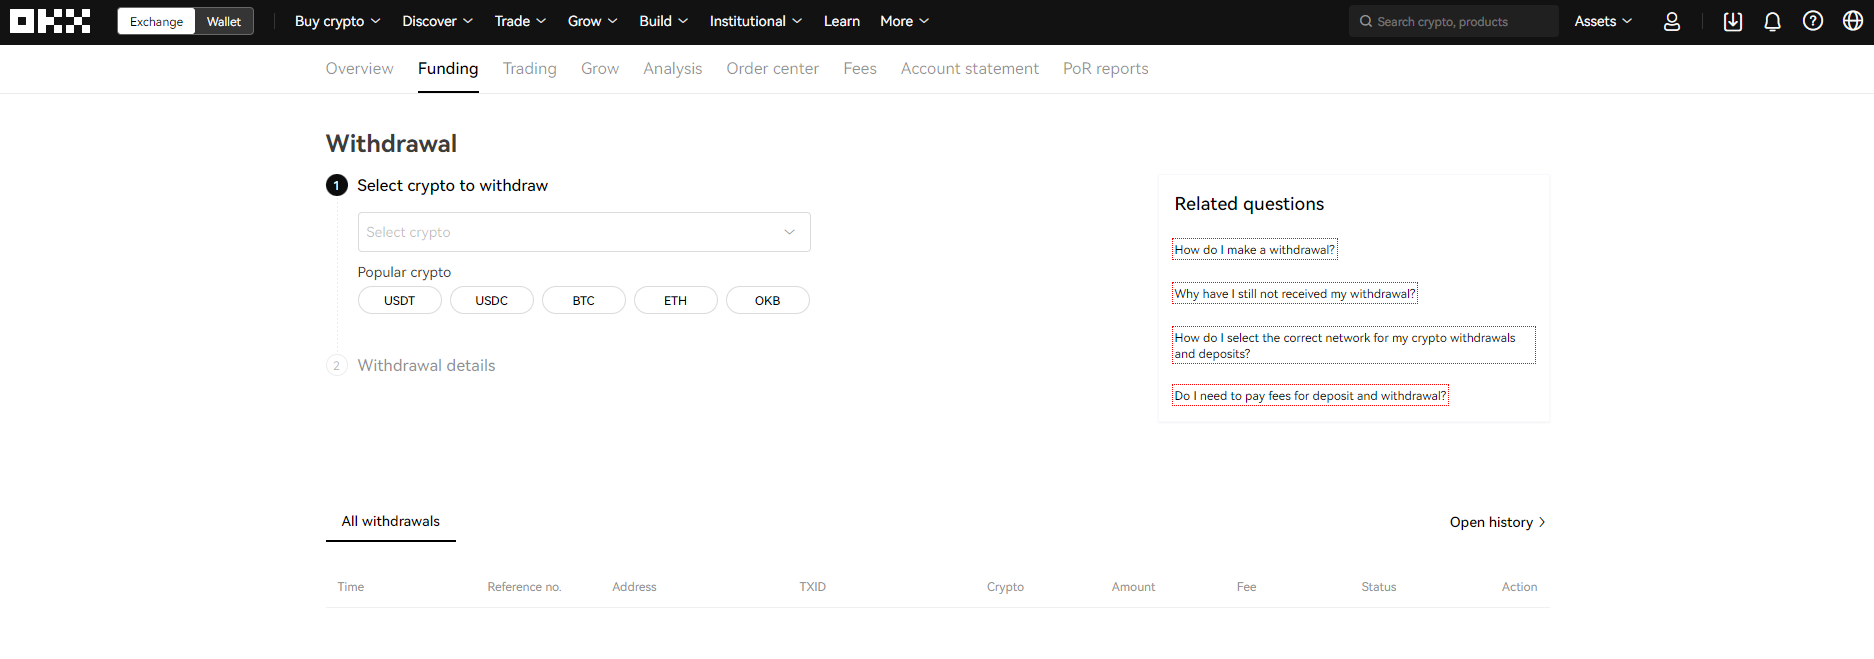Screen dimensions: 1874x659
Task: Open 'Do I need to pay fees' question
Action: coord(1310,396)
